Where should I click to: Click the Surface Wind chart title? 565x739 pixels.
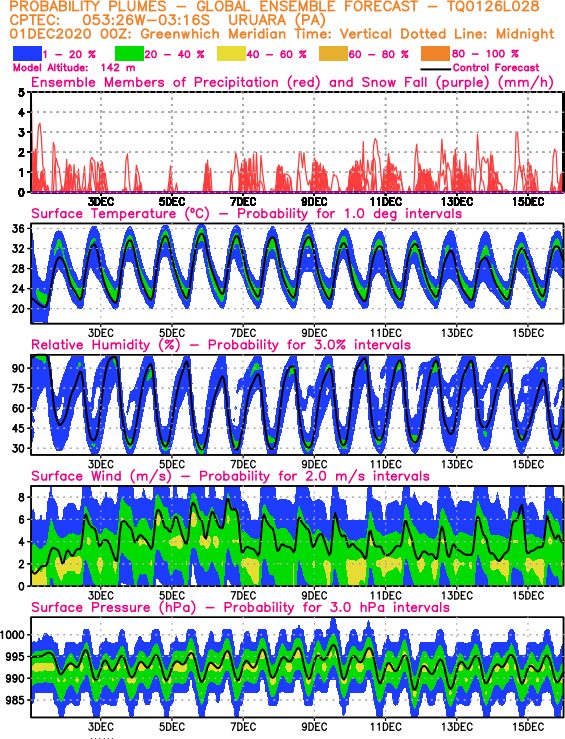230,476
